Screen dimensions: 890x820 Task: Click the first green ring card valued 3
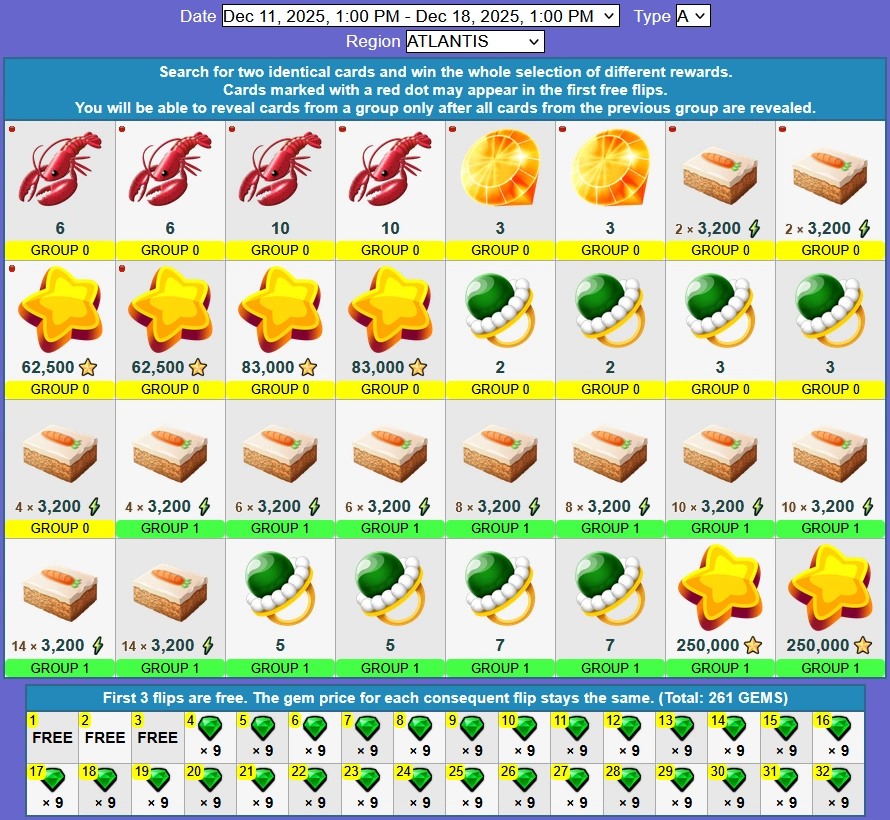click(720, 330)
